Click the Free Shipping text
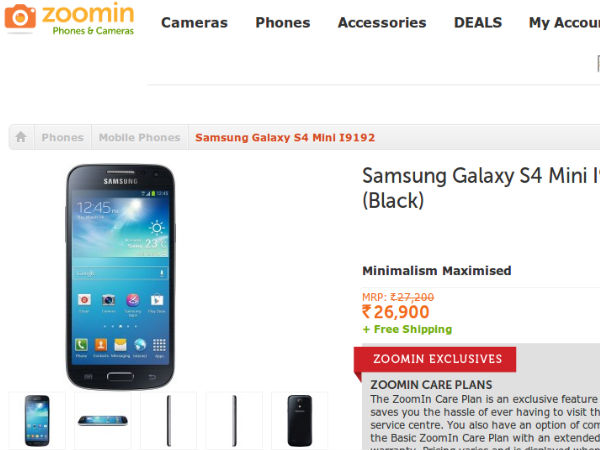 (407, 329)
